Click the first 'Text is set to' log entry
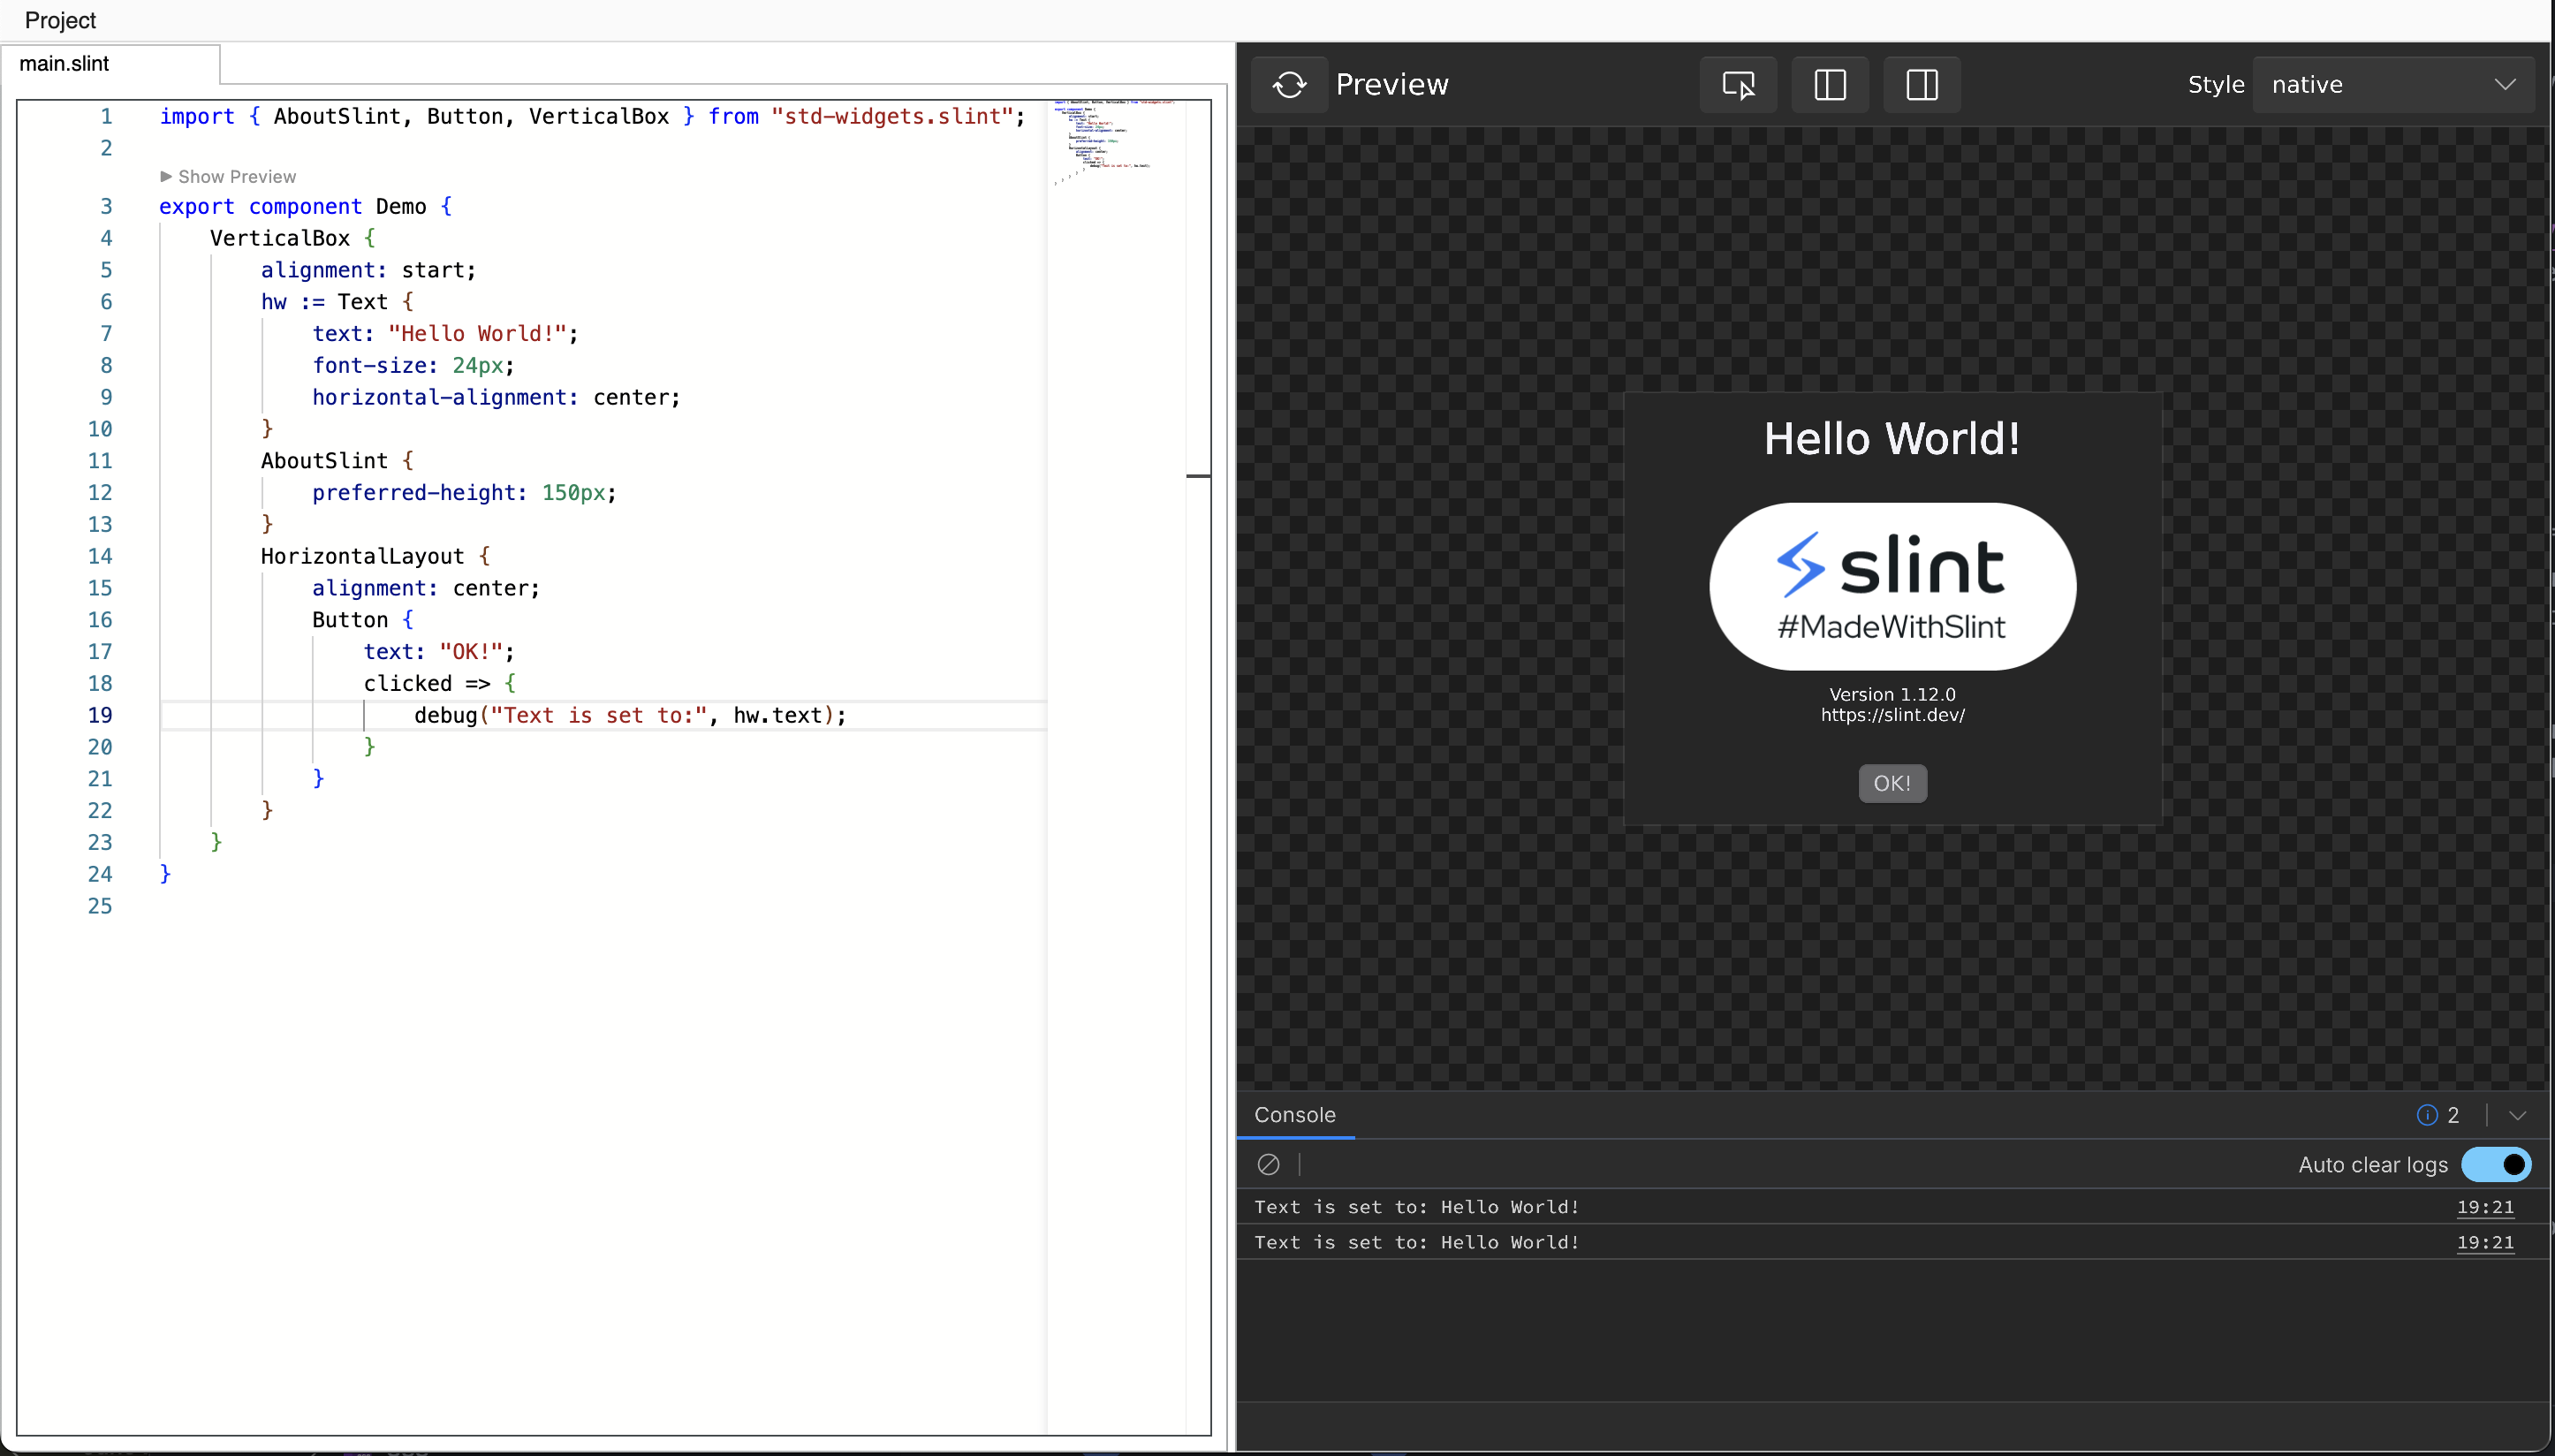 [1416, 1206]
